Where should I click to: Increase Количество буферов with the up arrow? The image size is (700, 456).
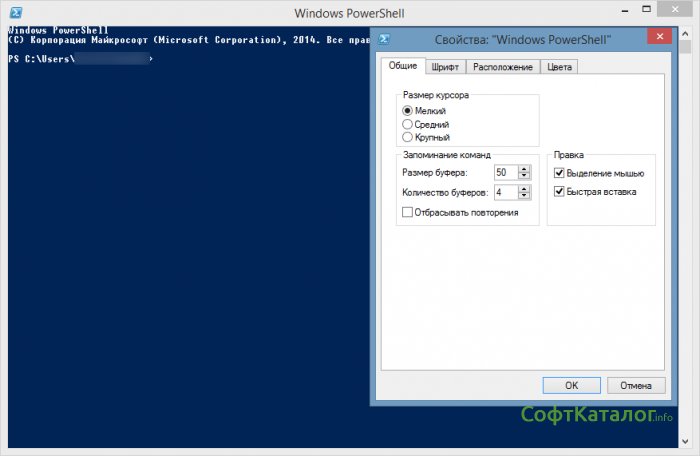pyautogui.click(x=525, y=188)
